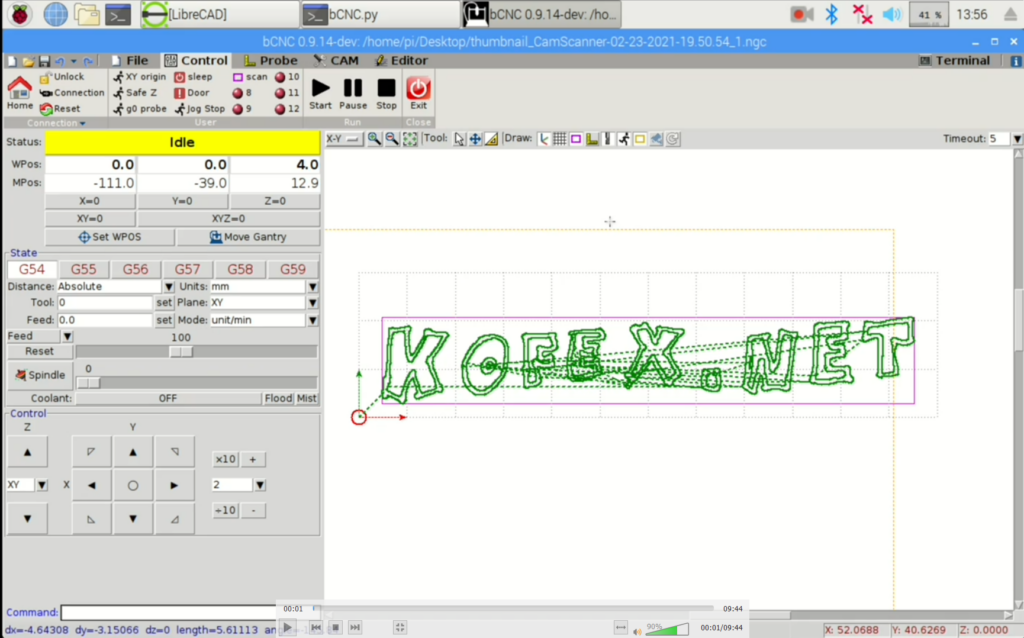1024x638 pixels.
Task: Fit drawing to view icon
Action: [x=409, y=138]
